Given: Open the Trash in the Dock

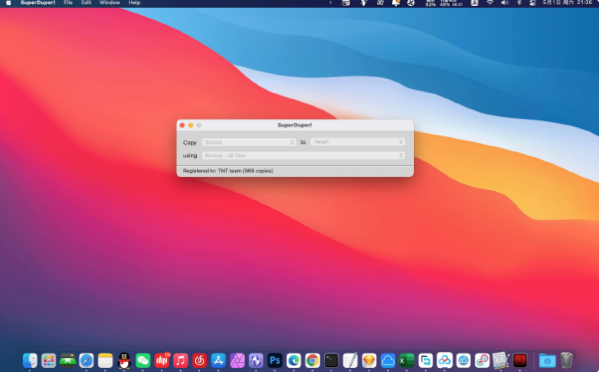Looking at the screenshot, I should (567, 360).
